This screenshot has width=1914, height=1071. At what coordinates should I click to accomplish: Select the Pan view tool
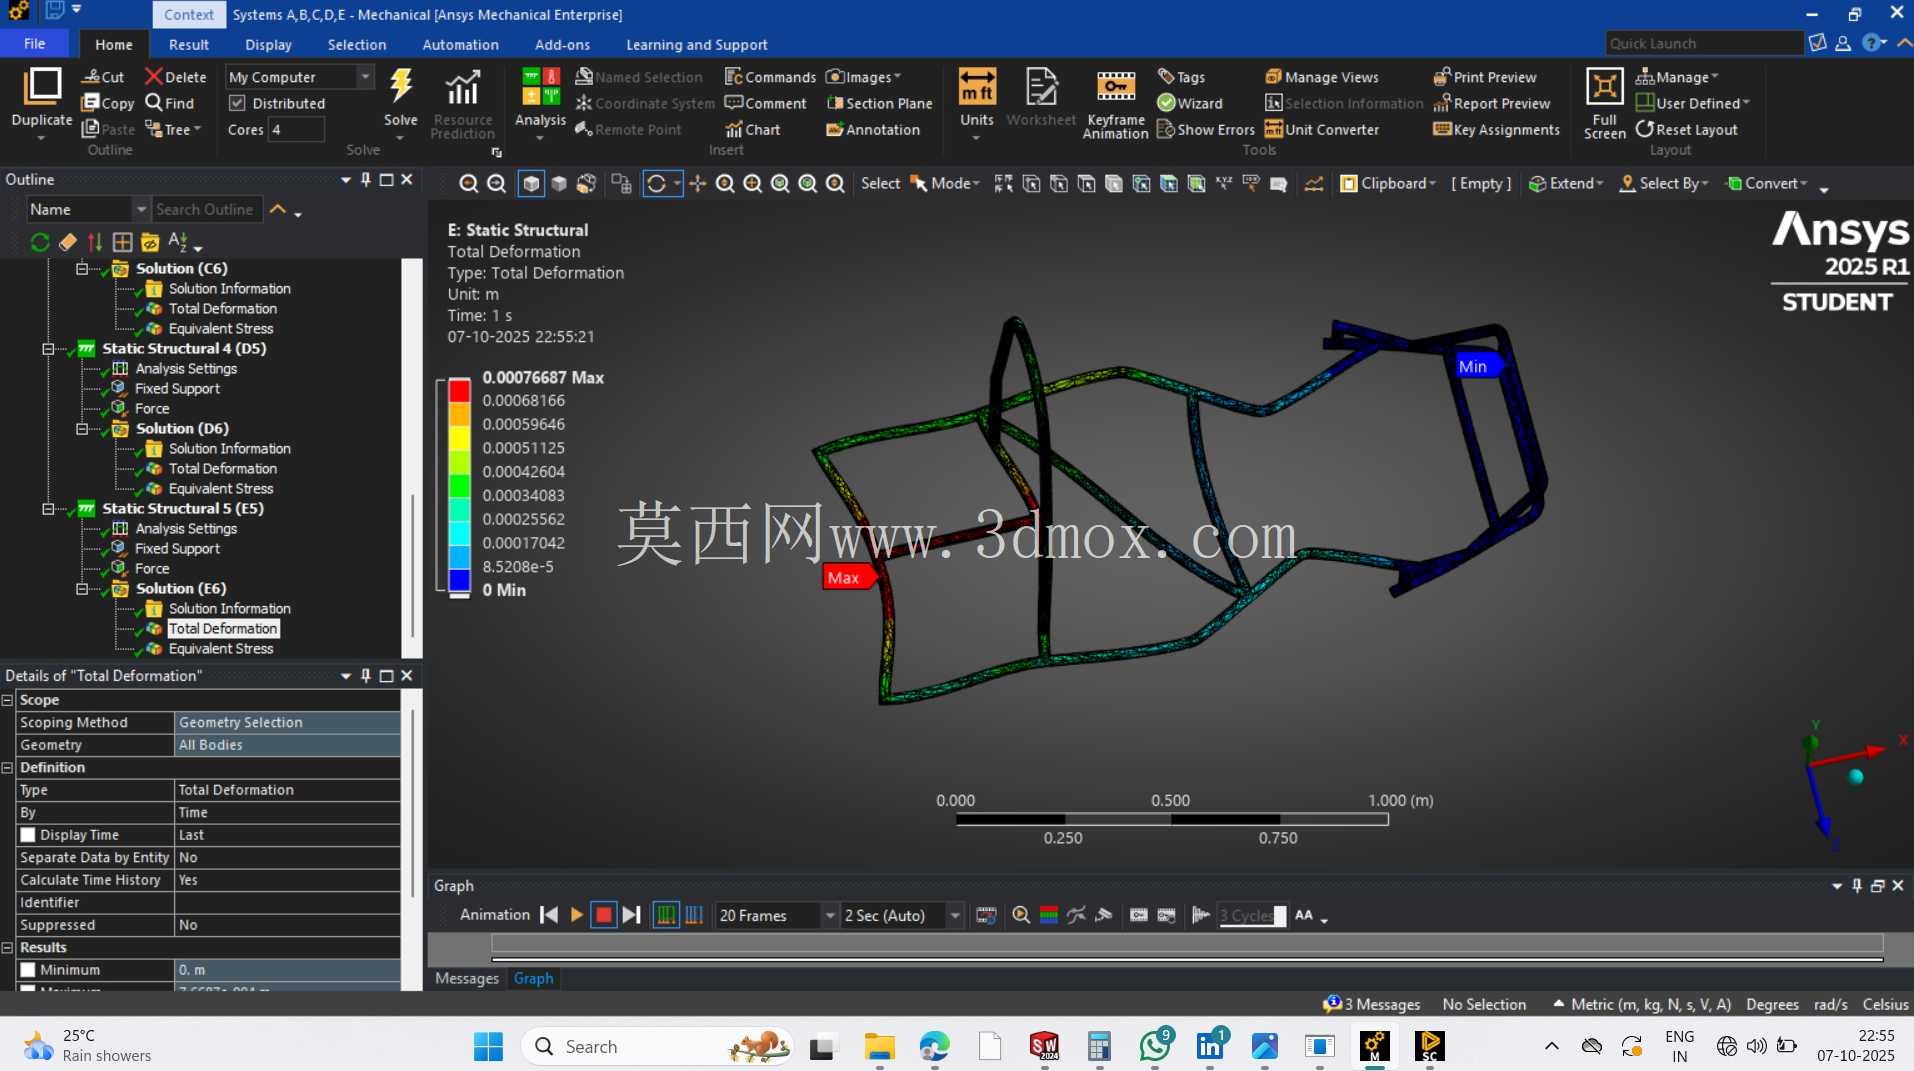coord(697,183)
